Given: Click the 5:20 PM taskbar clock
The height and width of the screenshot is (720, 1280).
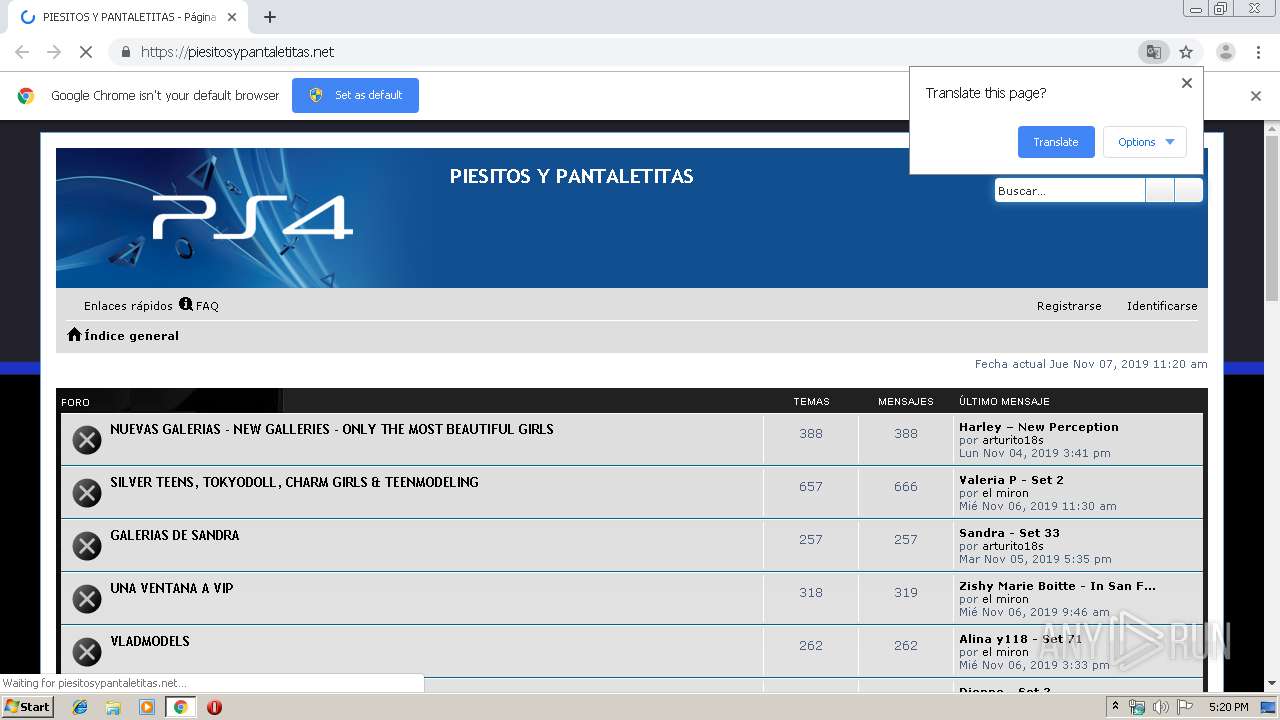Looking at the screenshot, I should tap(1228, 707).
